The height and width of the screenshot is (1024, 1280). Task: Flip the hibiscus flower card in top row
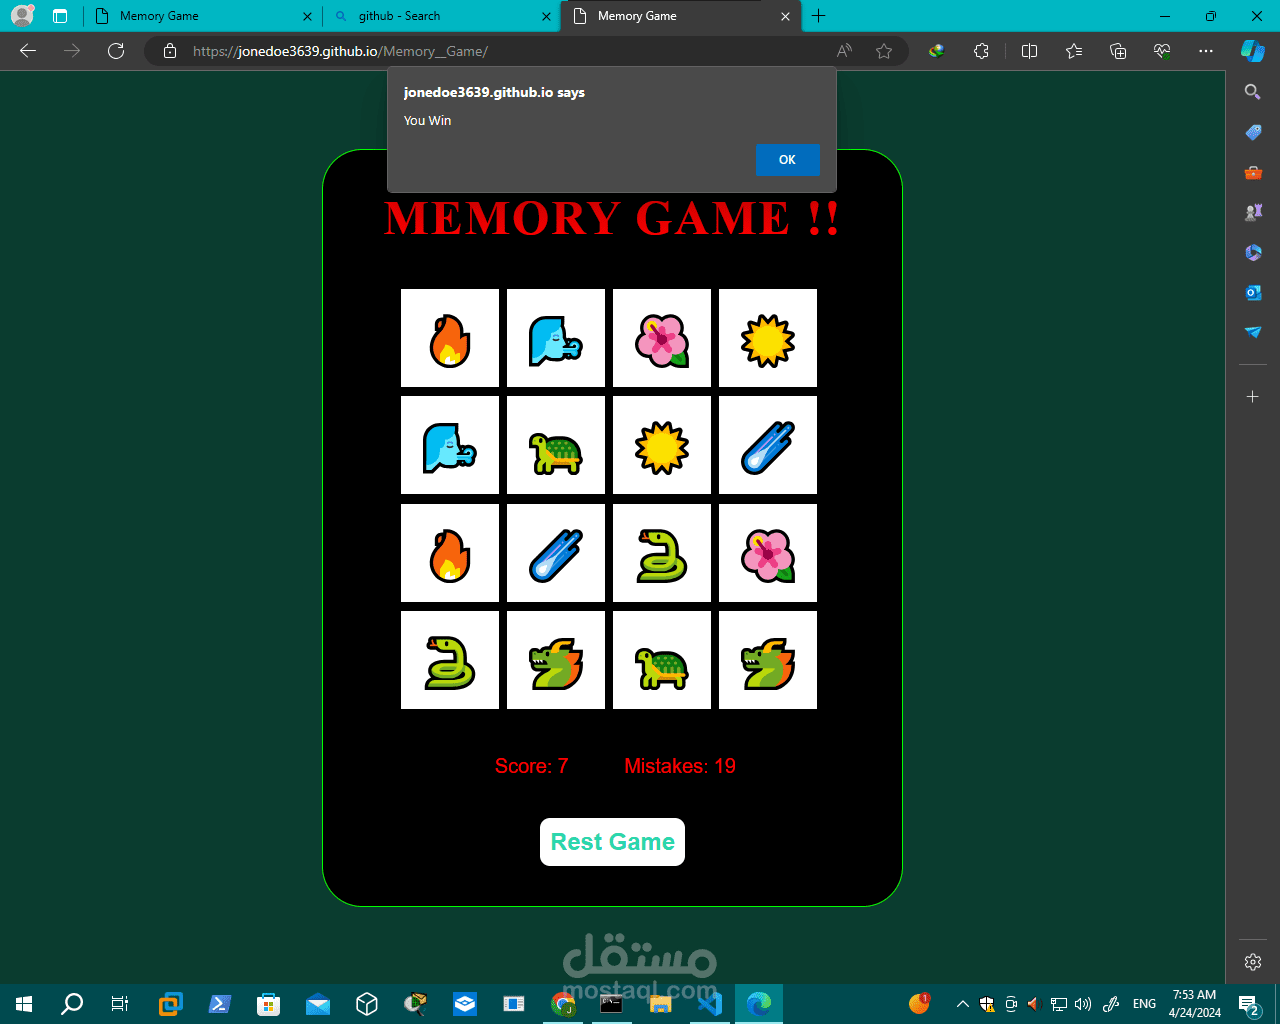click(x=662, y=338)
